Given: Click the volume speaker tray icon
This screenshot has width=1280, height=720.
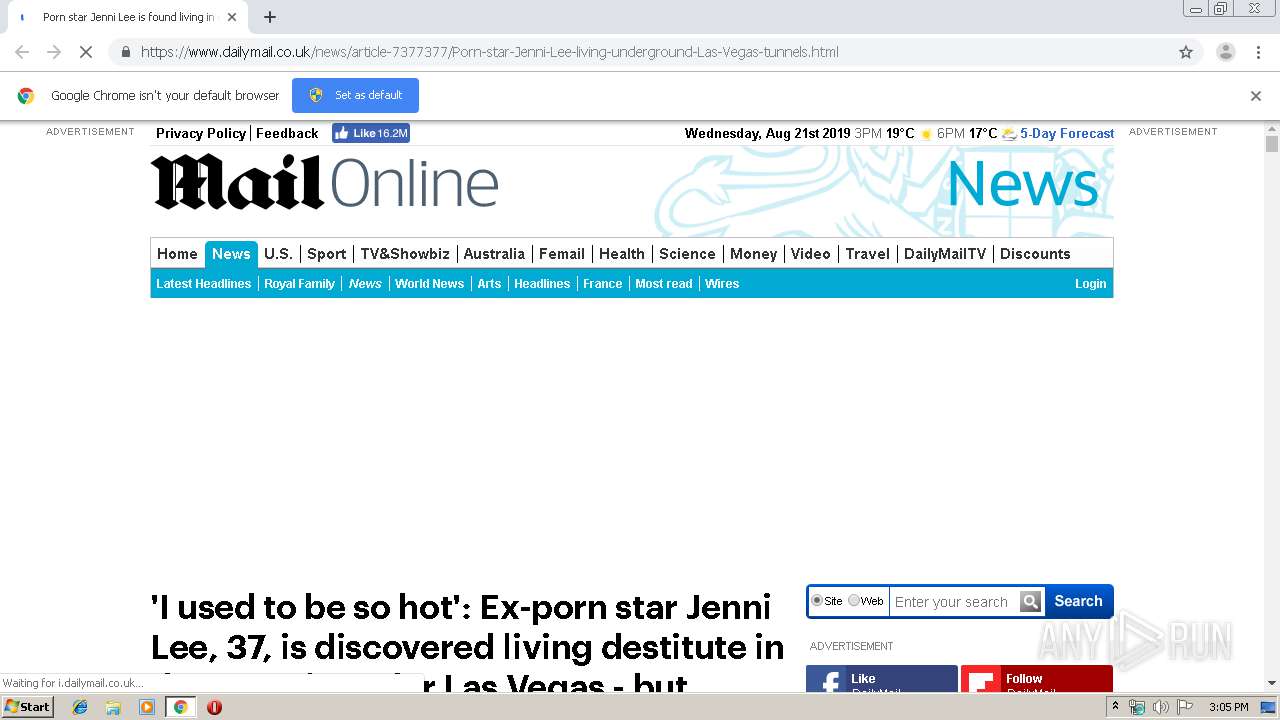Looking at the screenshot, I should (x=1160, y=707).
